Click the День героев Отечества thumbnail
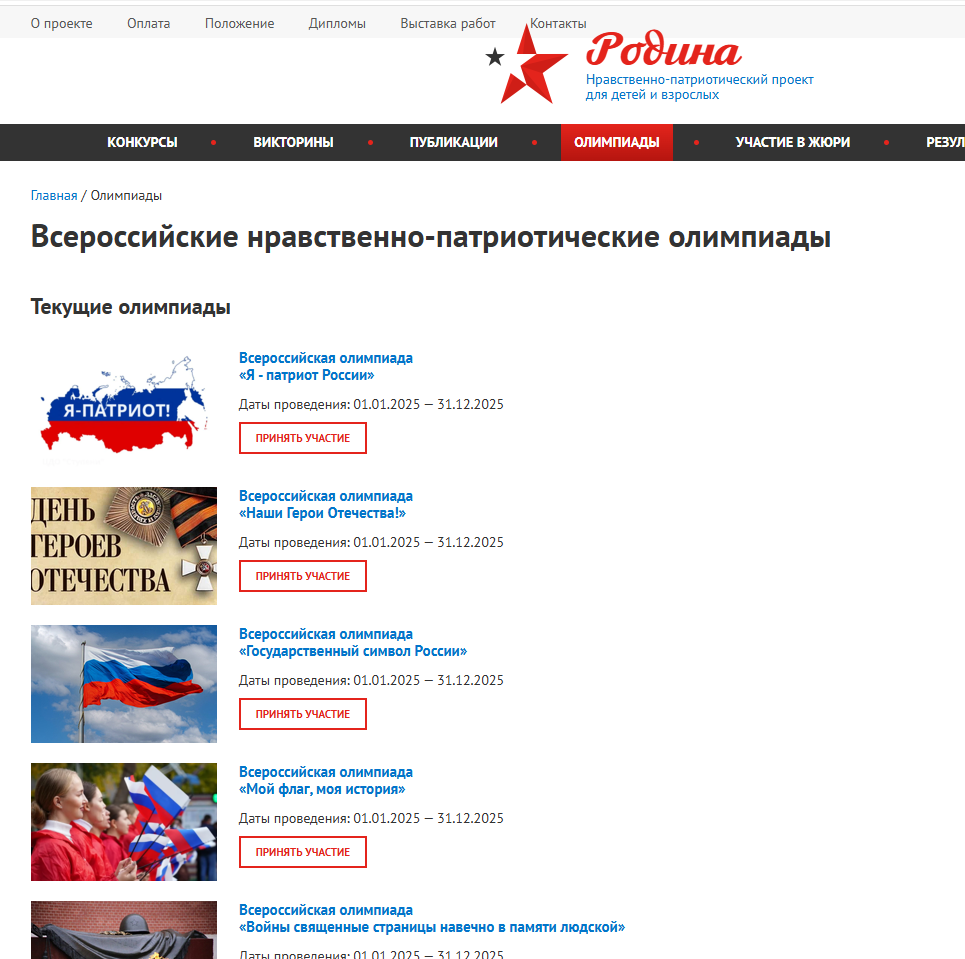The width and height of the screenshot is (965, 959). coord(124,545)
